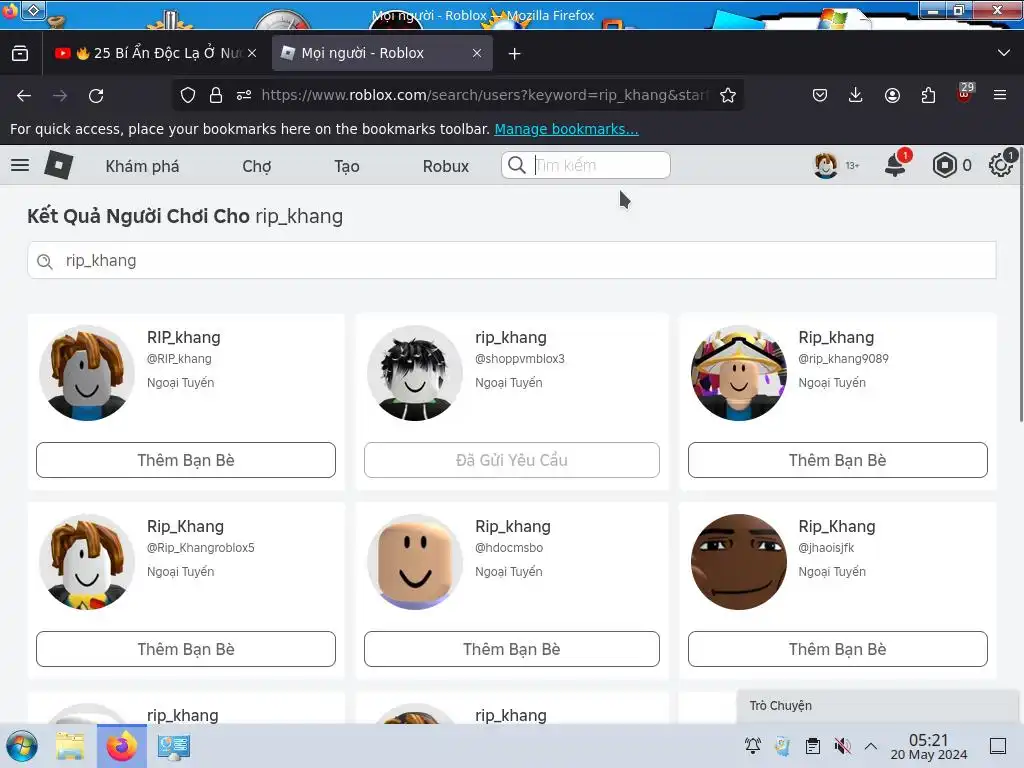The image size is (1024, 768).
Task: Add @hdocmsbo as friend
Action: [x=512, y=649]
